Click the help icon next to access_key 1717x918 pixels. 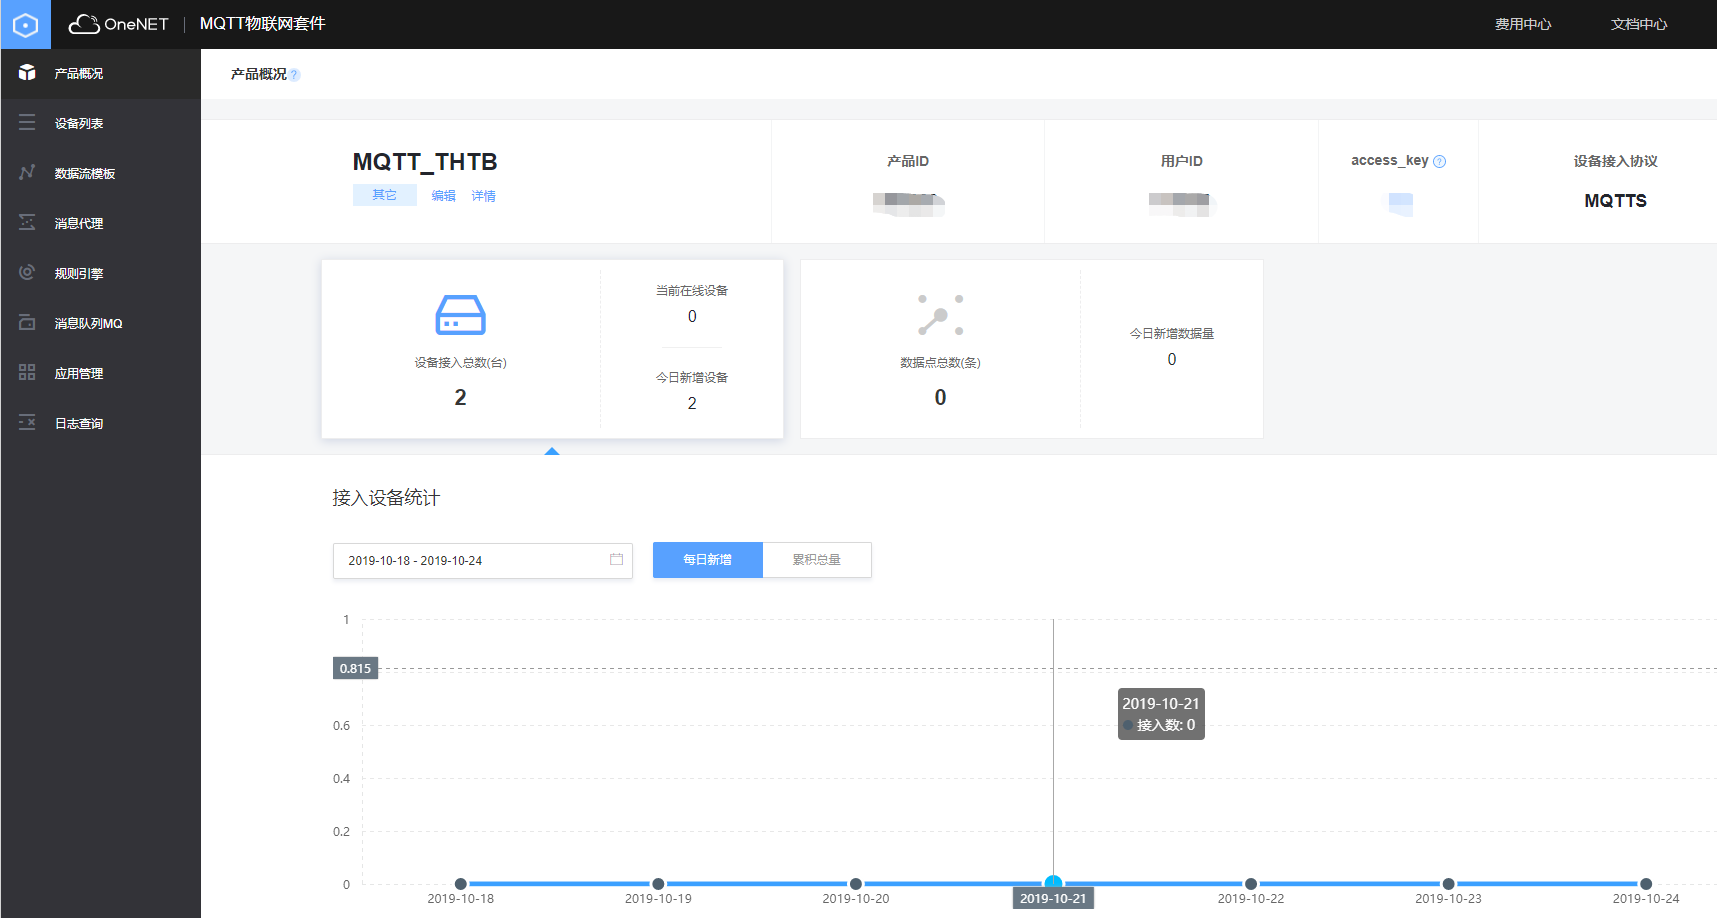[1440, 161]
